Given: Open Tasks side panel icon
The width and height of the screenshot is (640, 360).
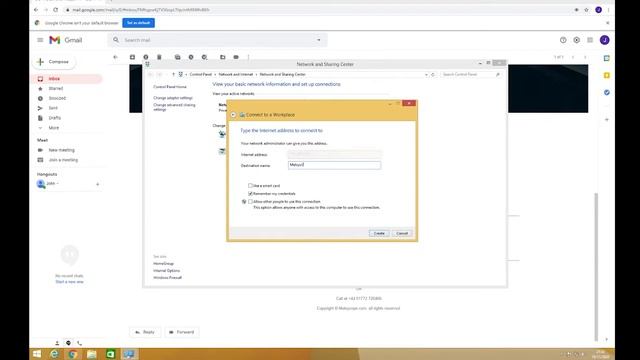Looking at the screenshot, I should 607,93.
